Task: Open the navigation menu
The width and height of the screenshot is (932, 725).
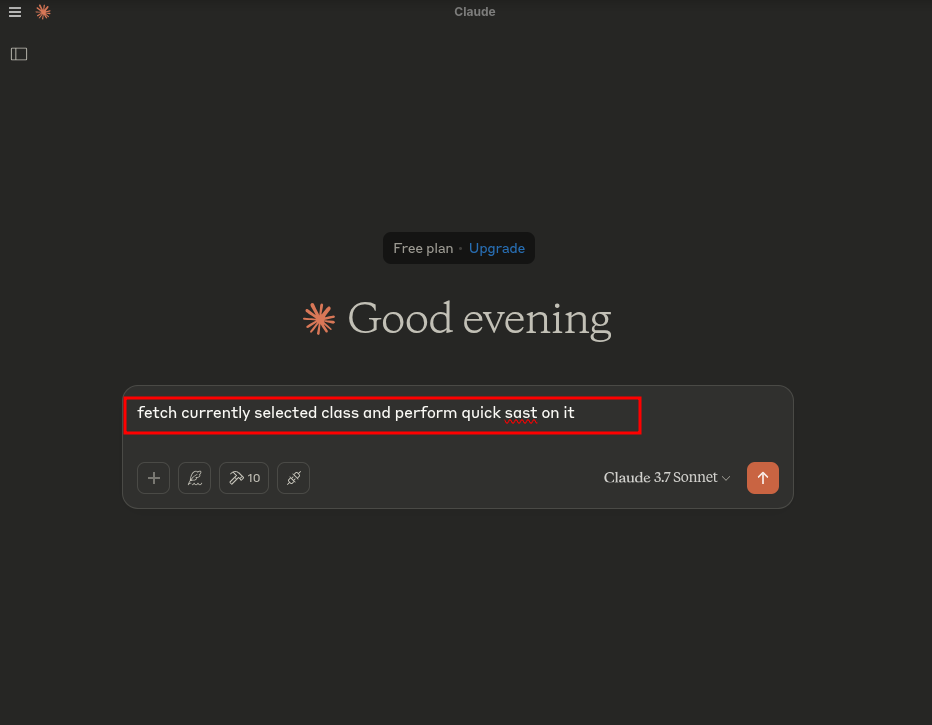Action: tap(15, 11)
